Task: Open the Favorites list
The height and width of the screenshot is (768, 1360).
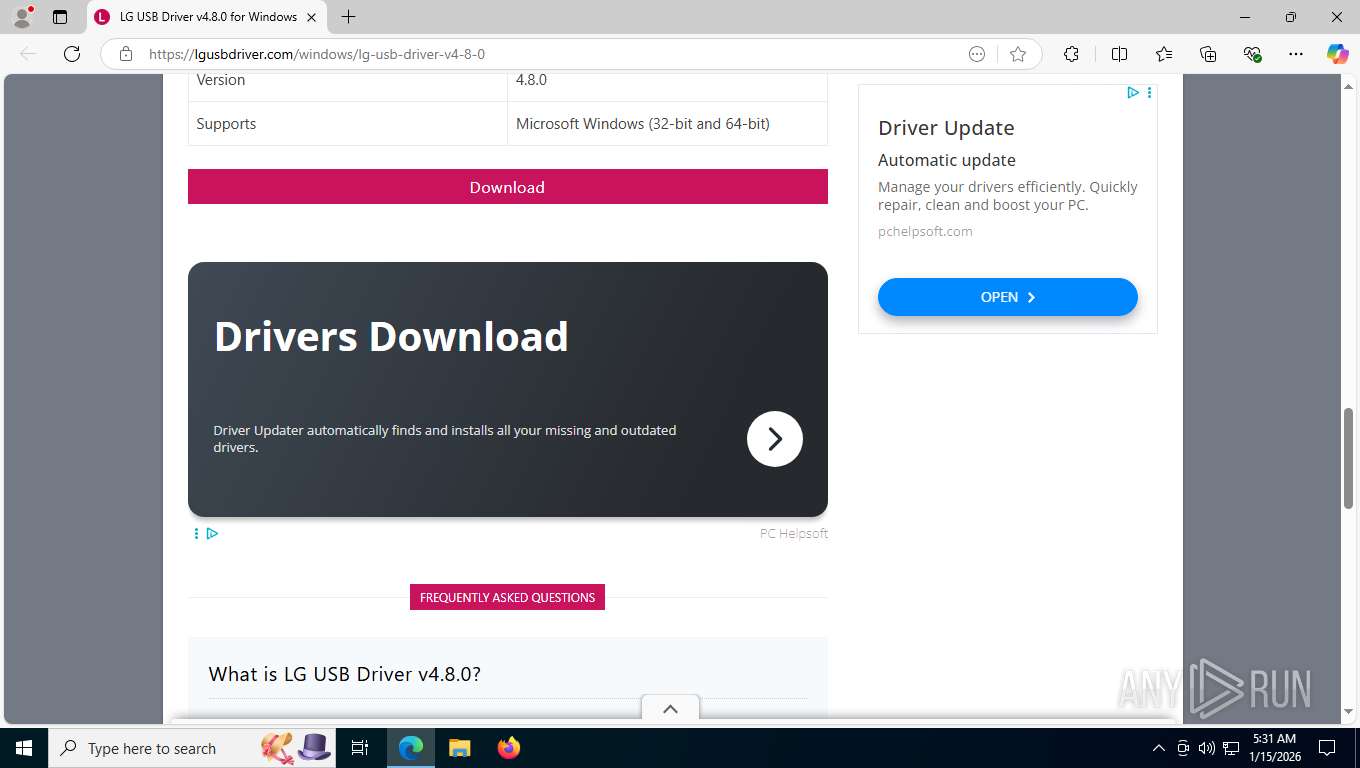Action: 1163,54
